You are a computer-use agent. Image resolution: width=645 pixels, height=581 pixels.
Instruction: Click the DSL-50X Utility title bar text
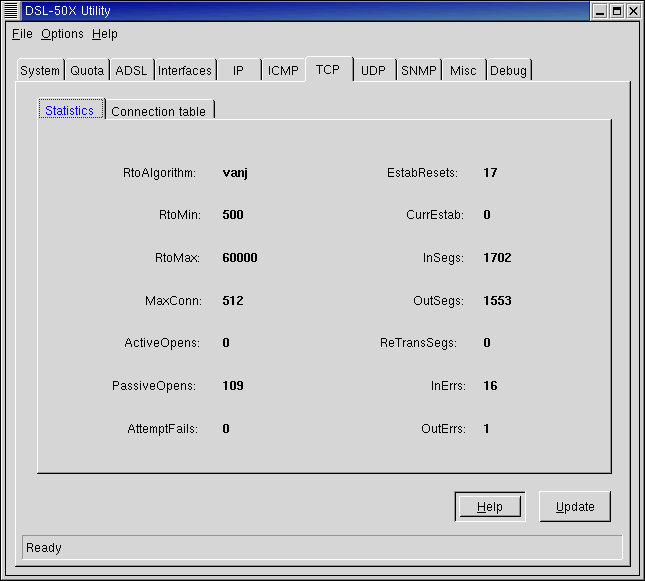click(68, 11)
